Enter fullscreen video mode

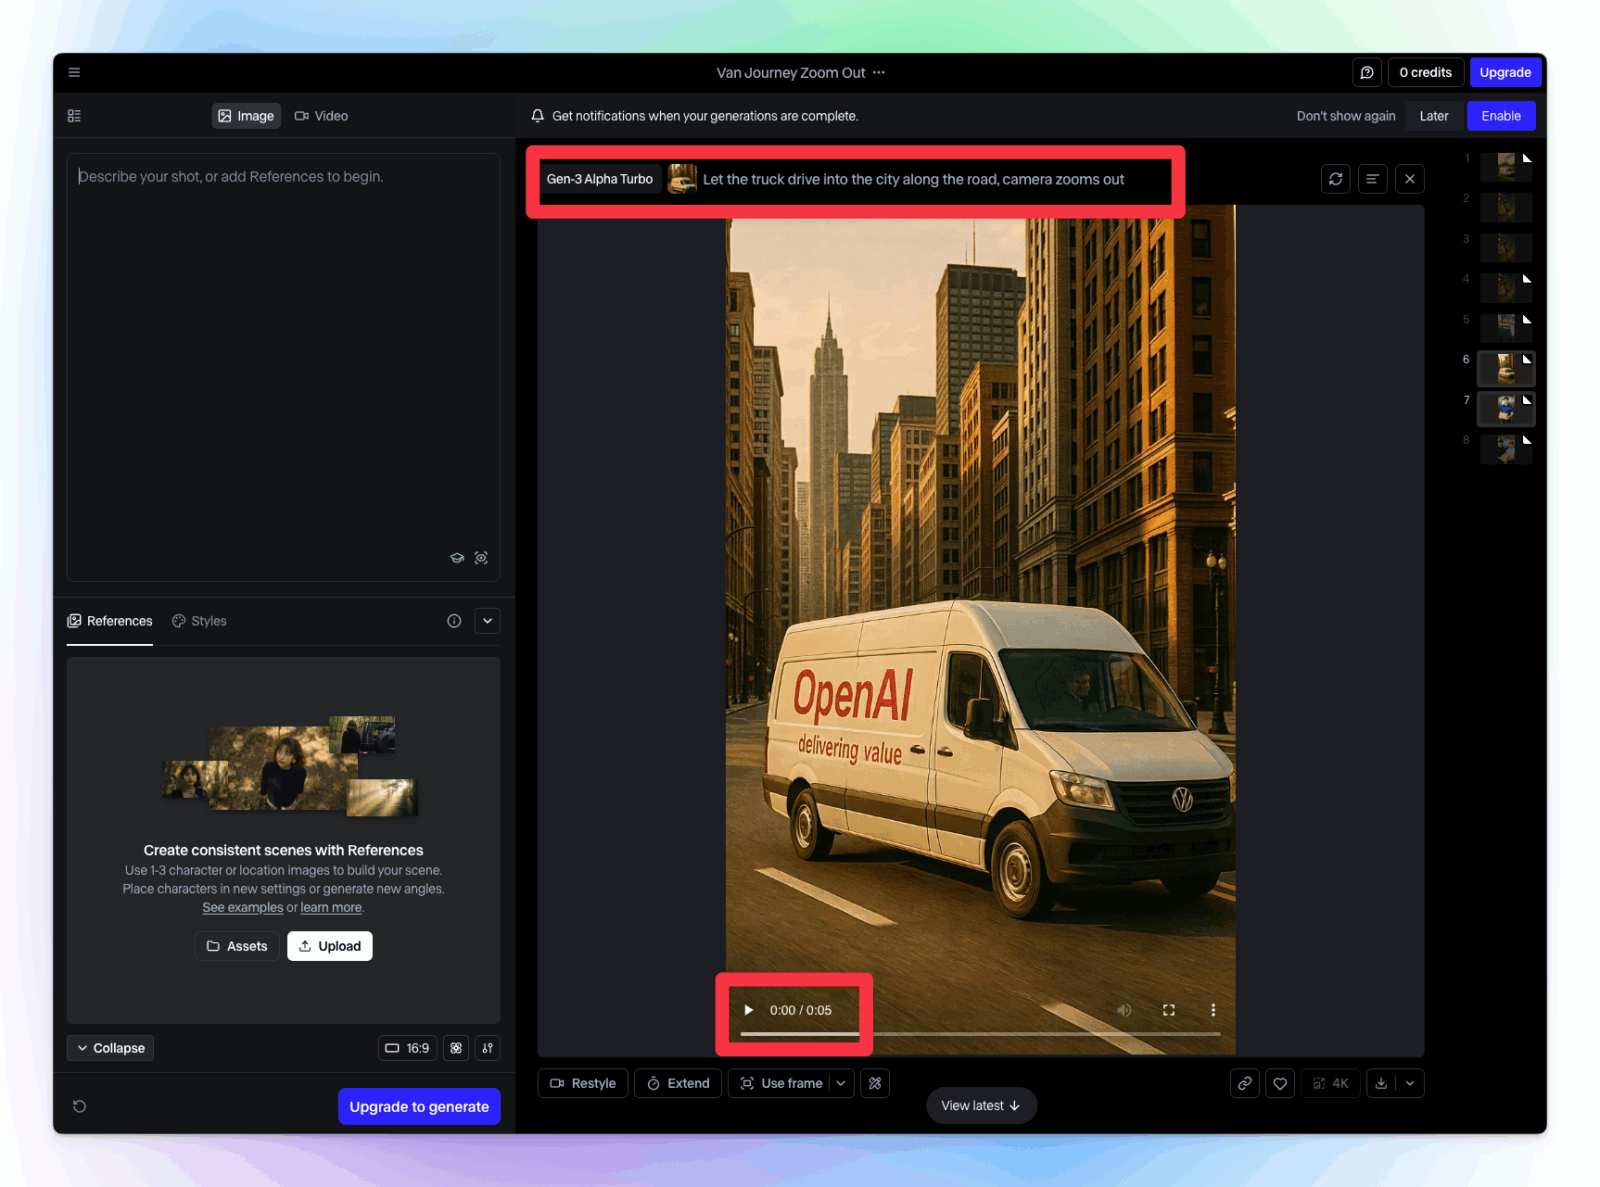[x=1168, y=1010]
